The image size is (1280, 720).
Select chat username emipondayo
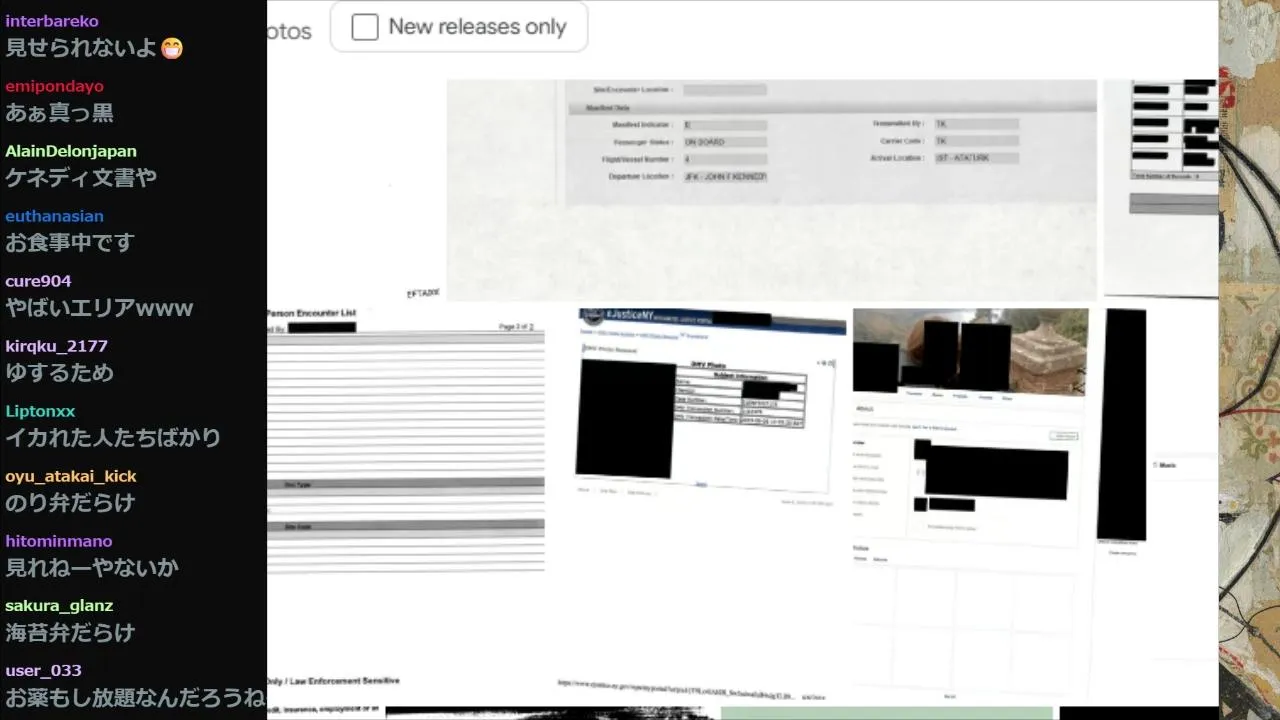pos(54,86)
